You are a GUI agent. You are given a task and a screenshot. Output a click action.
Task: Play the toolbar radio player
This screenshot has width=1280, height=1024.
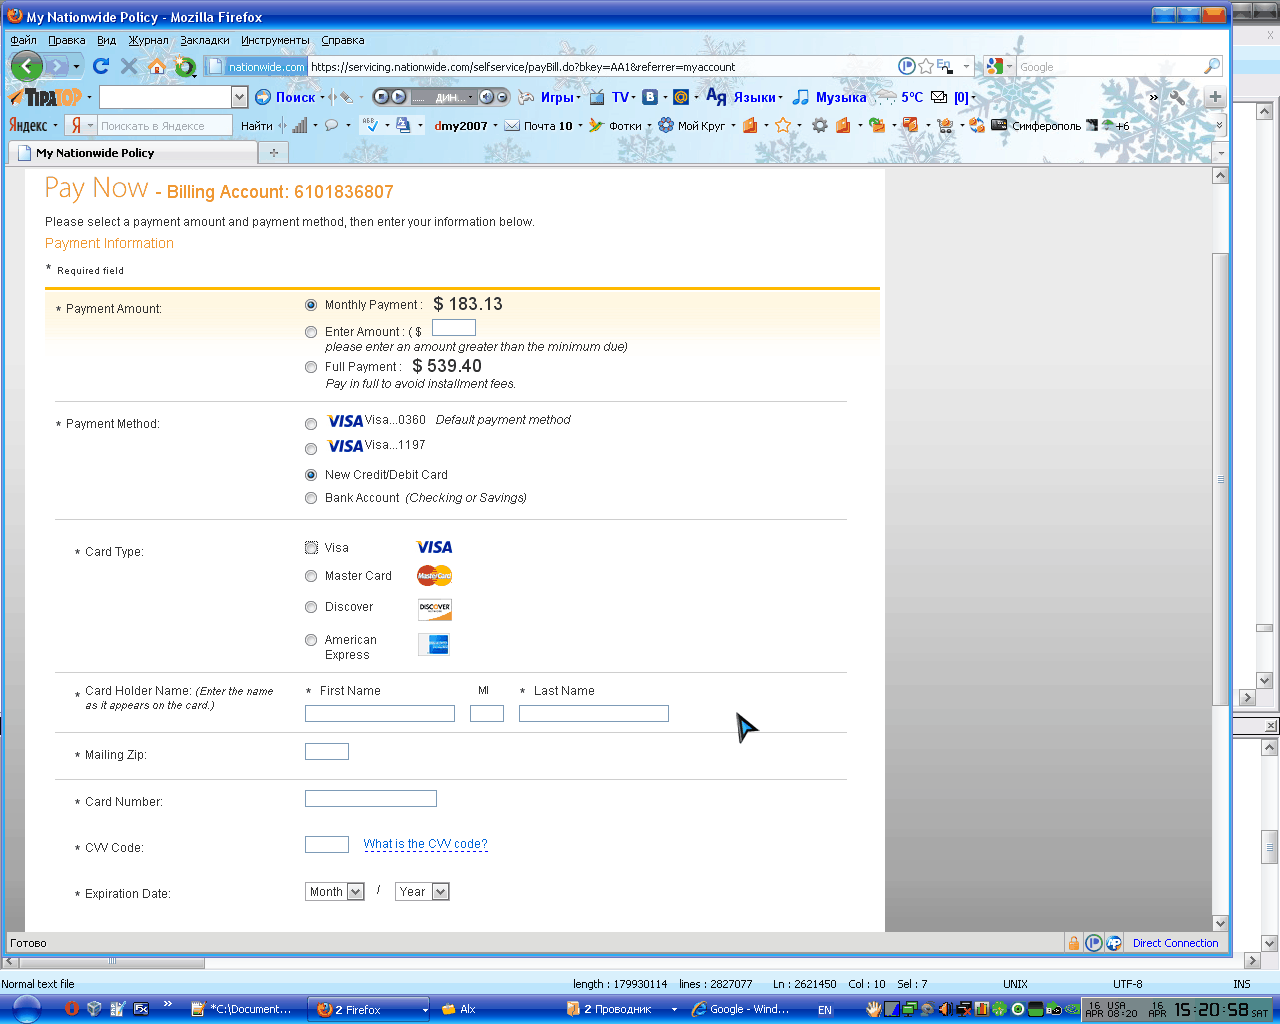[x=399, y=97]
